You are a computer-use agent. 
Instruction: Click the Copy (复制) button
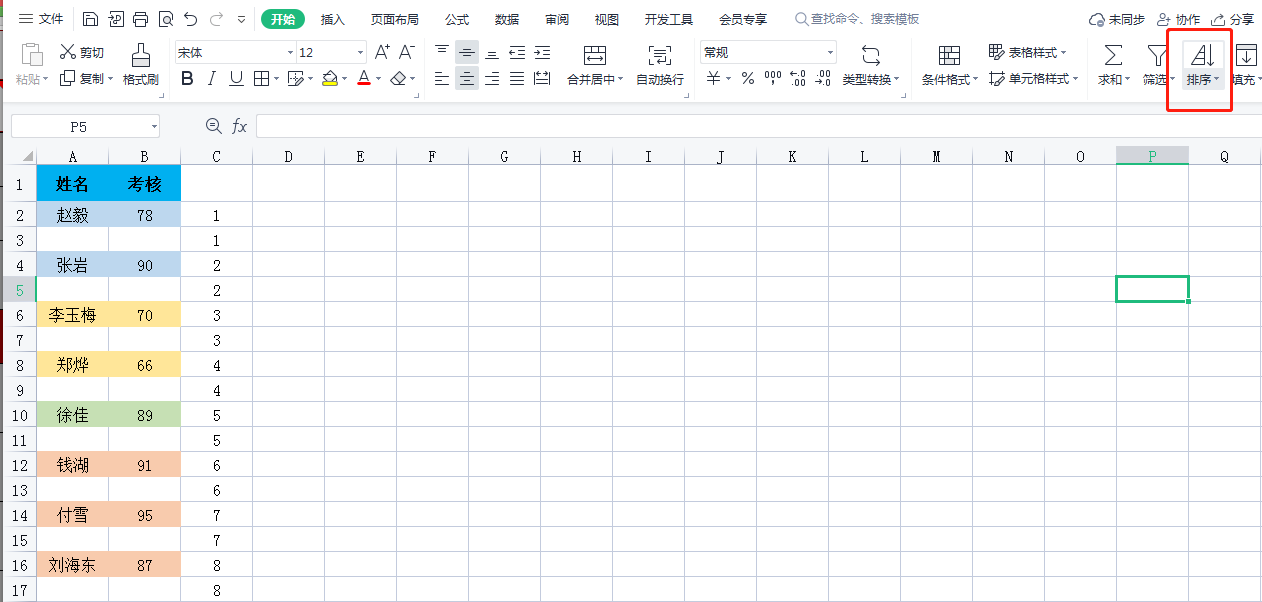coord(81,78)
